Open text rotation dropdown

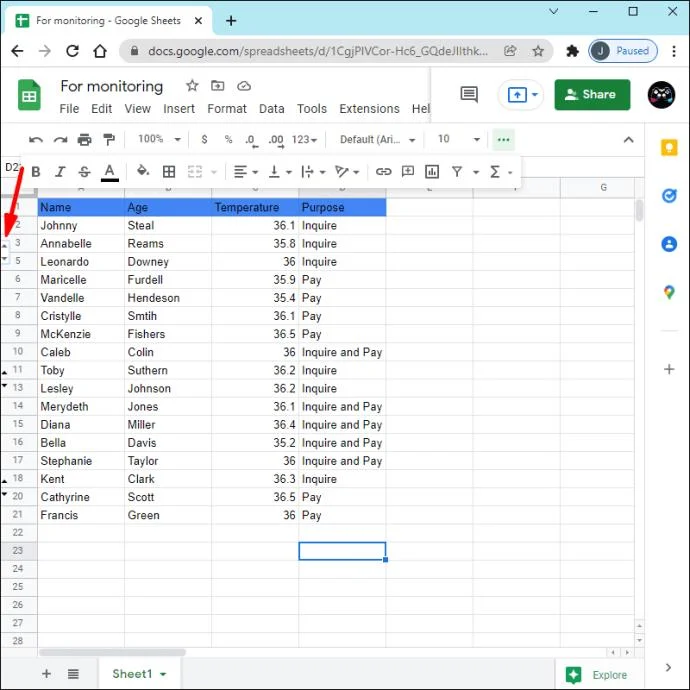pyautogui.click(x=347, y=172)
